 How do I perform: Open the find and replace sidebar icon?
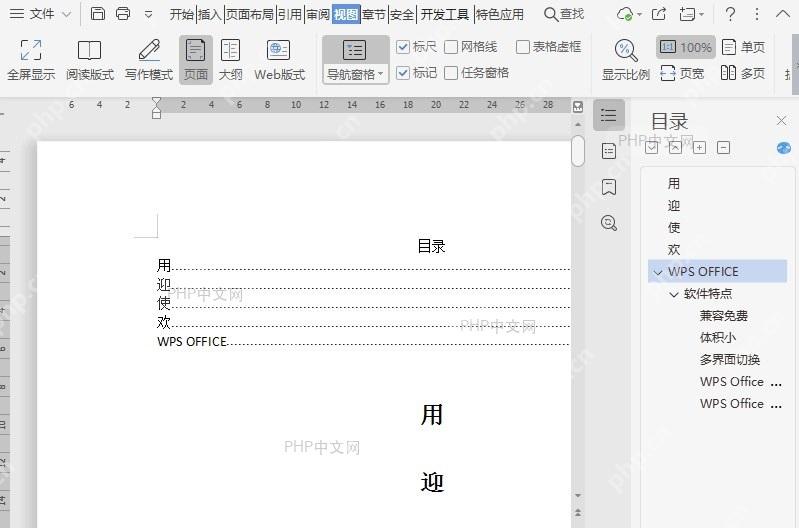point(609,223)
